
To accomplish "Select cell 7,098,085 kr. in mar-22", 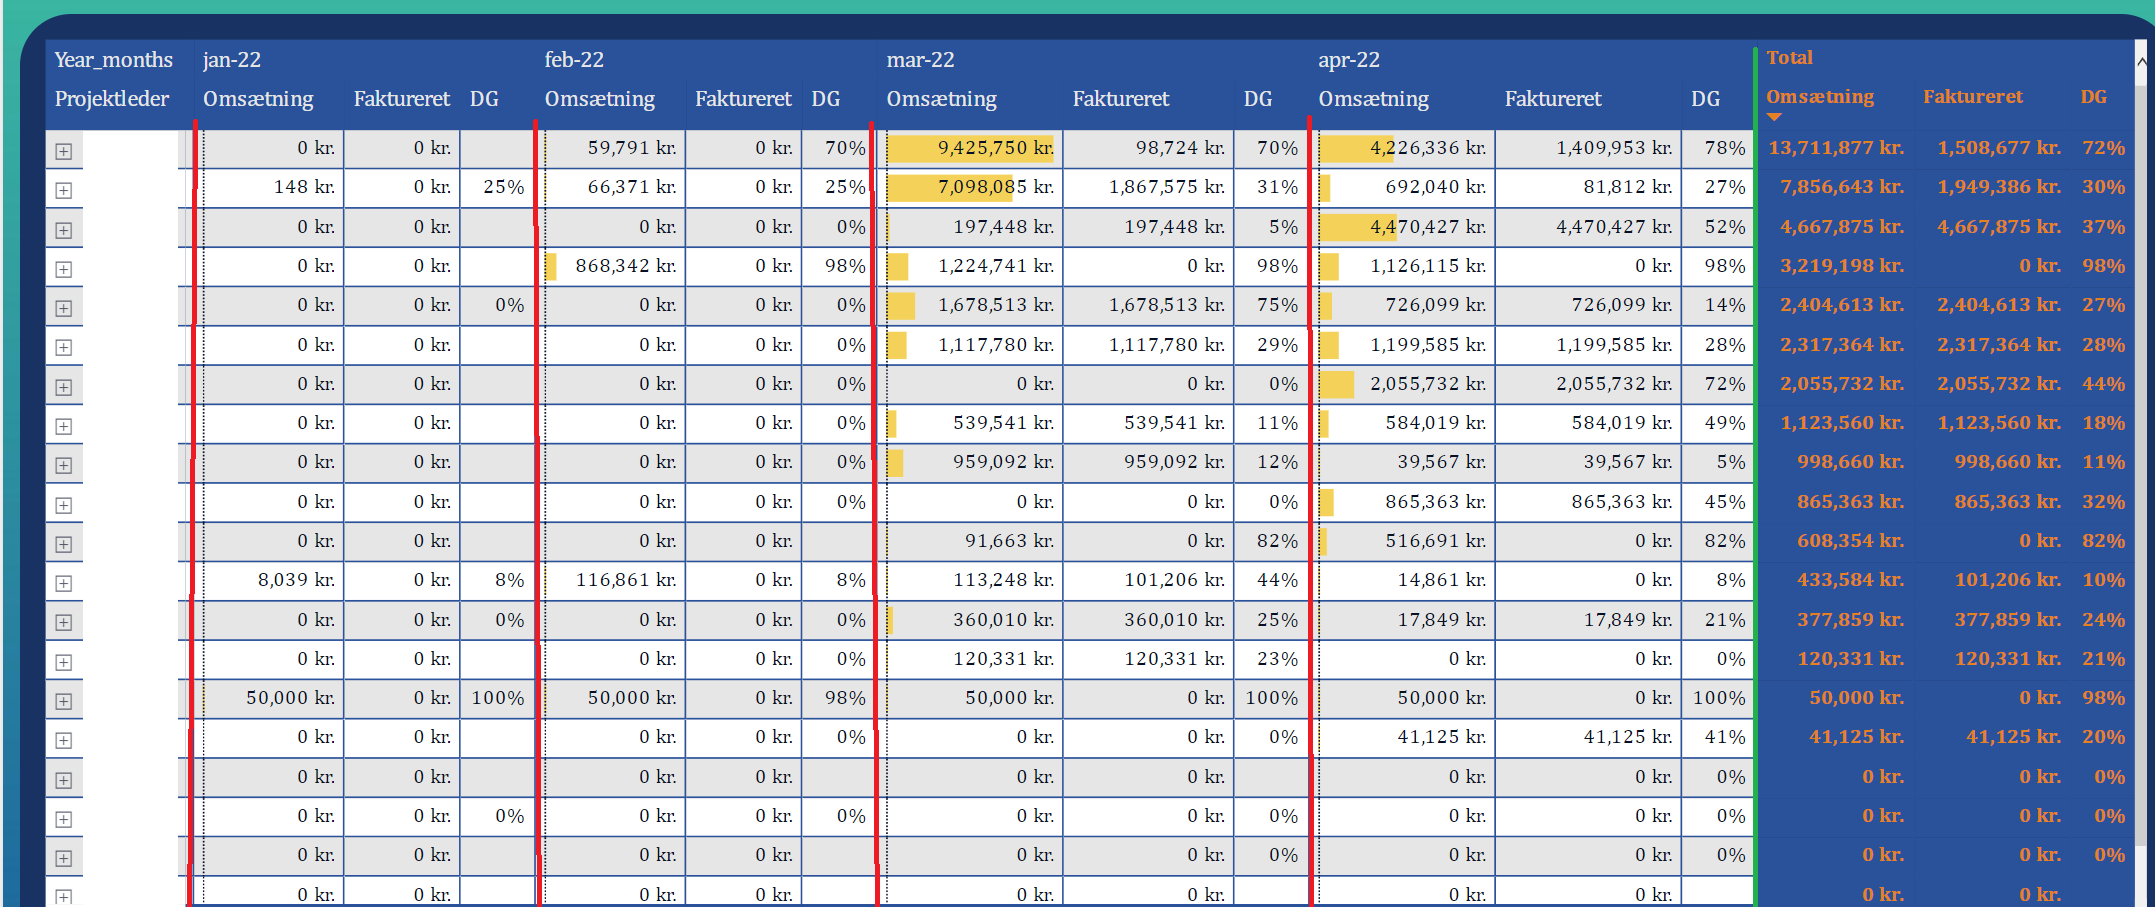I will [969, 187].
